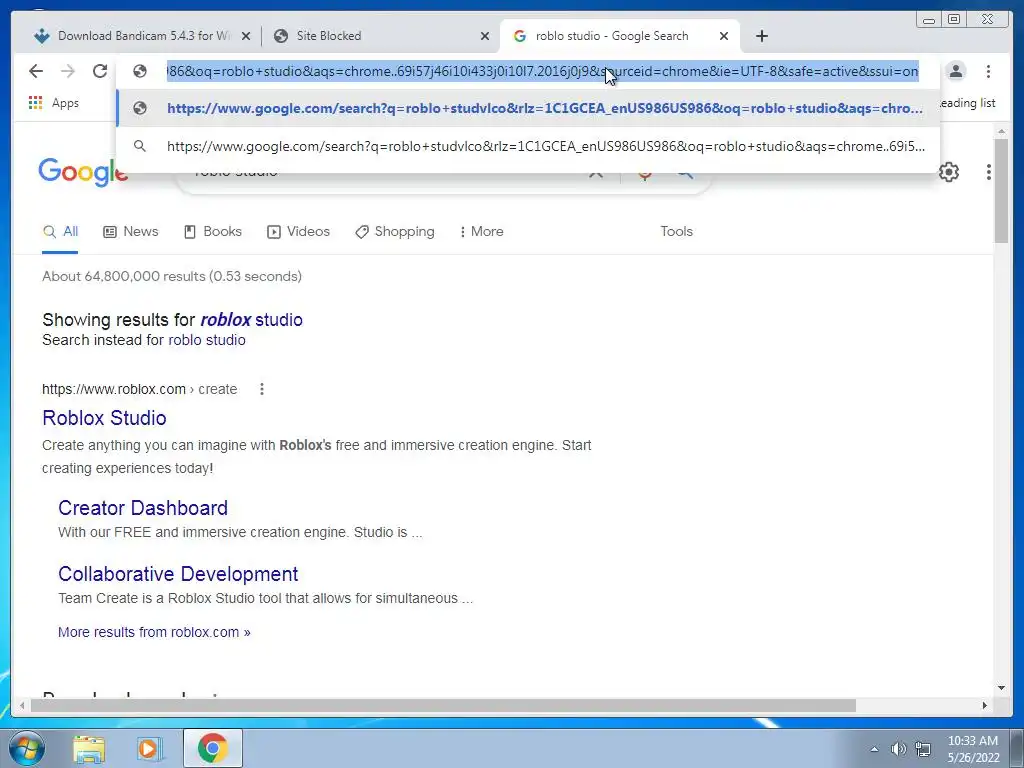Go back to previous page in Chrome

(x=36, y=71)
